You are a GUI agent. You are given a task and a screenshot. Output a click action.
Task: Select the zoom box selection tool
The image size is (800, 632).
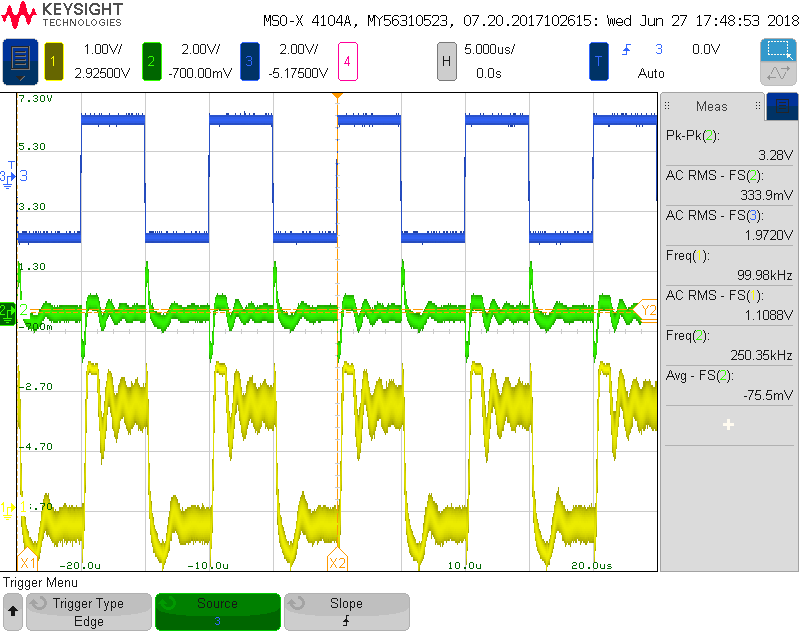[778, 50]
